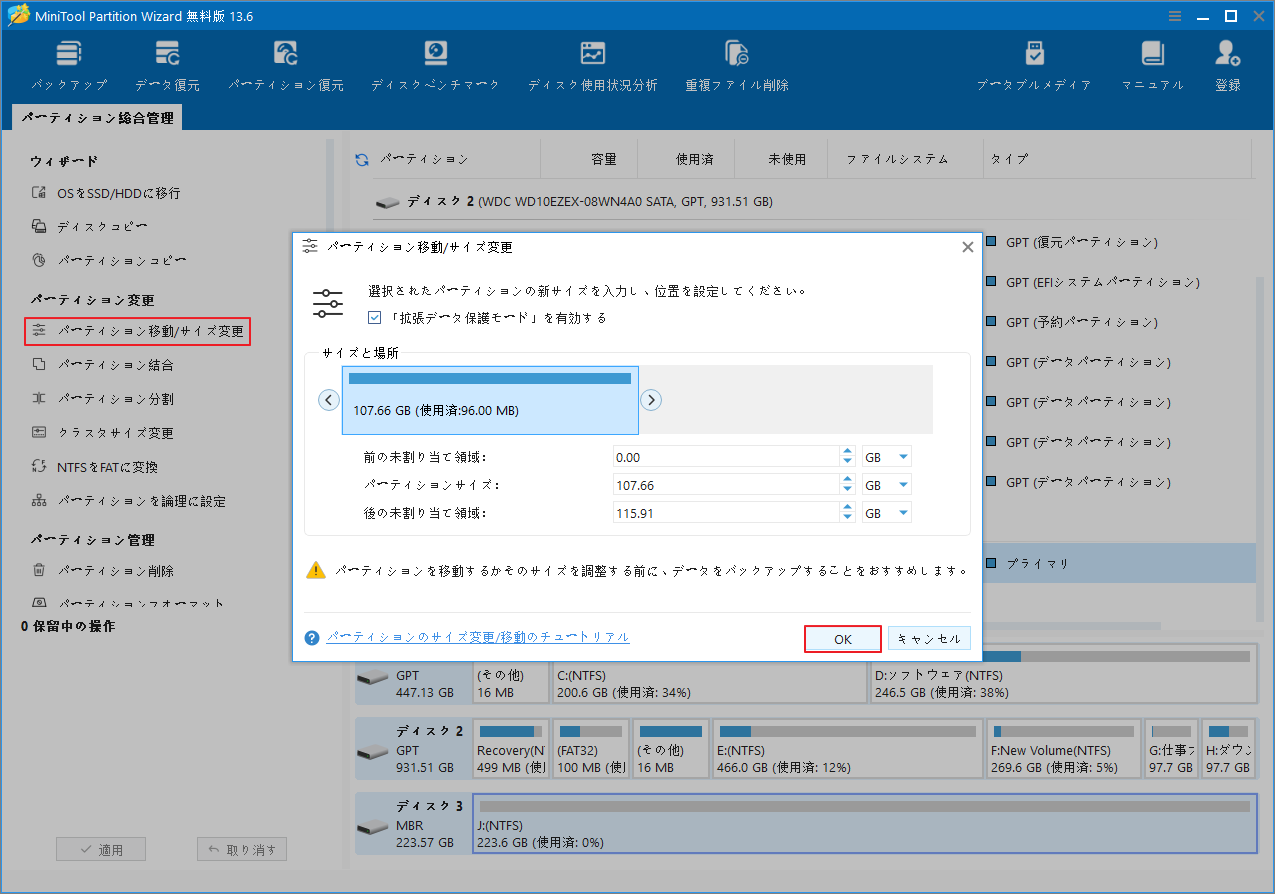Select the パーティション総合管理 tab
Viewport: 1275px width, 894px height.
97,118
